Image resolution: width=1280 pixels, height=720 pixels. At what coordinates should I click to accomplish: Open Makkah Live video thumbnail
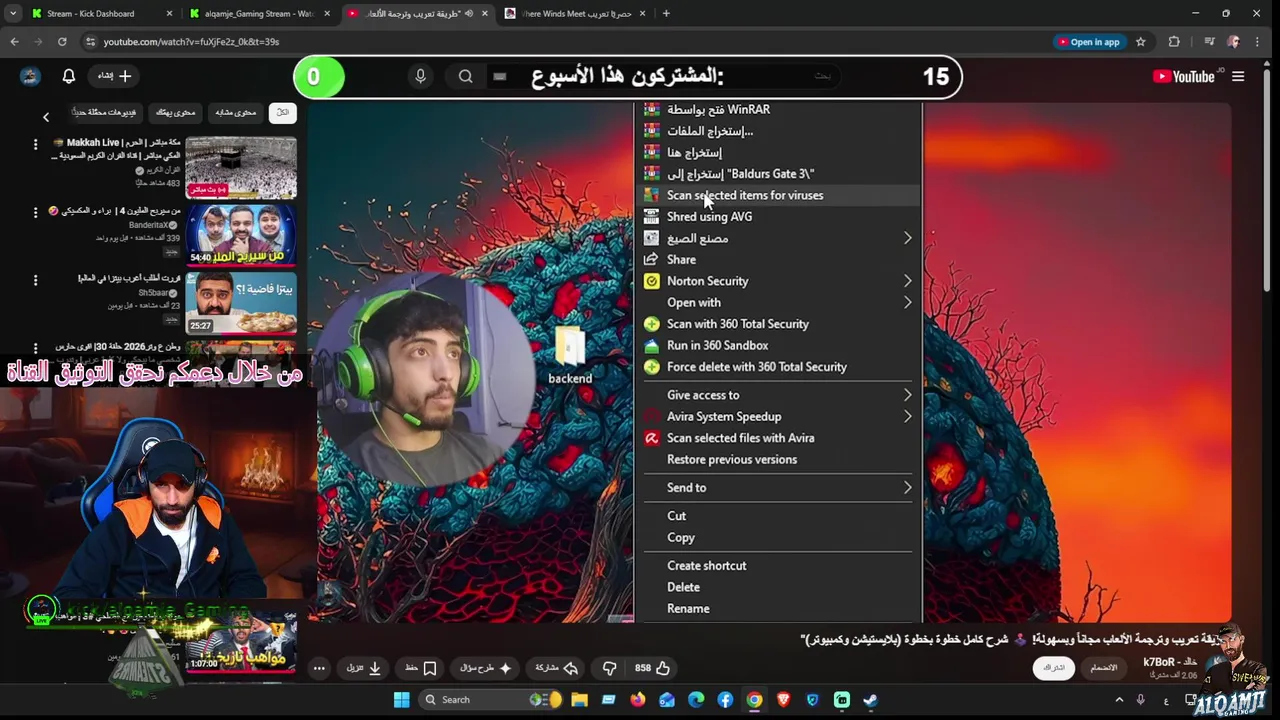[x=241, y=167]
